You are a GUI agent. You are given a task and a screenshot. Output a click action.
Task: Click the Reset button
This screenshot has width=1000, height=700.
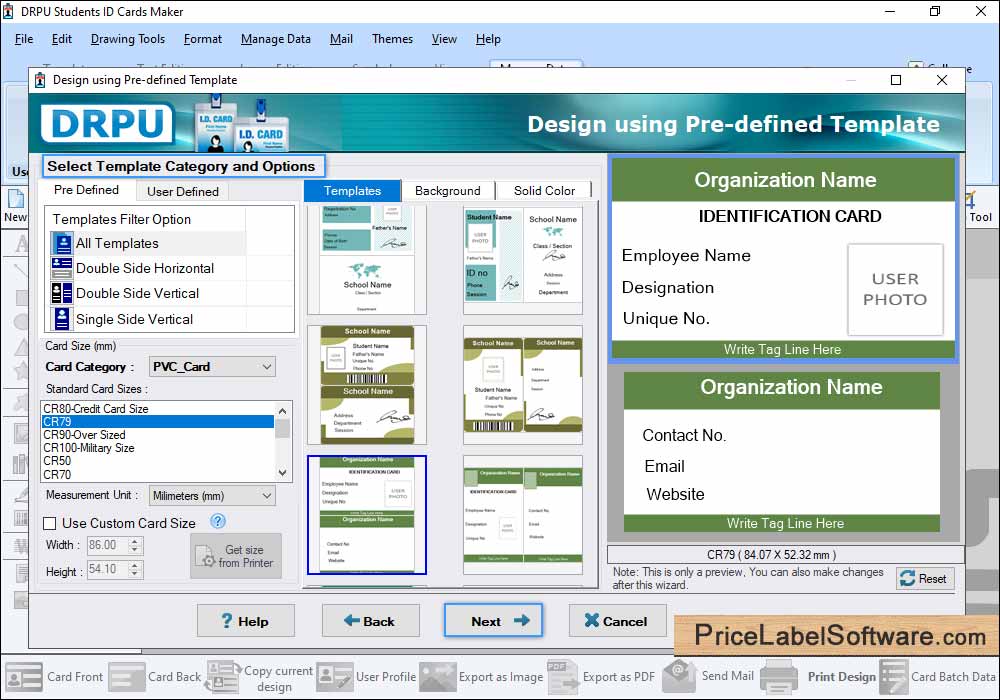coord(923,578)
